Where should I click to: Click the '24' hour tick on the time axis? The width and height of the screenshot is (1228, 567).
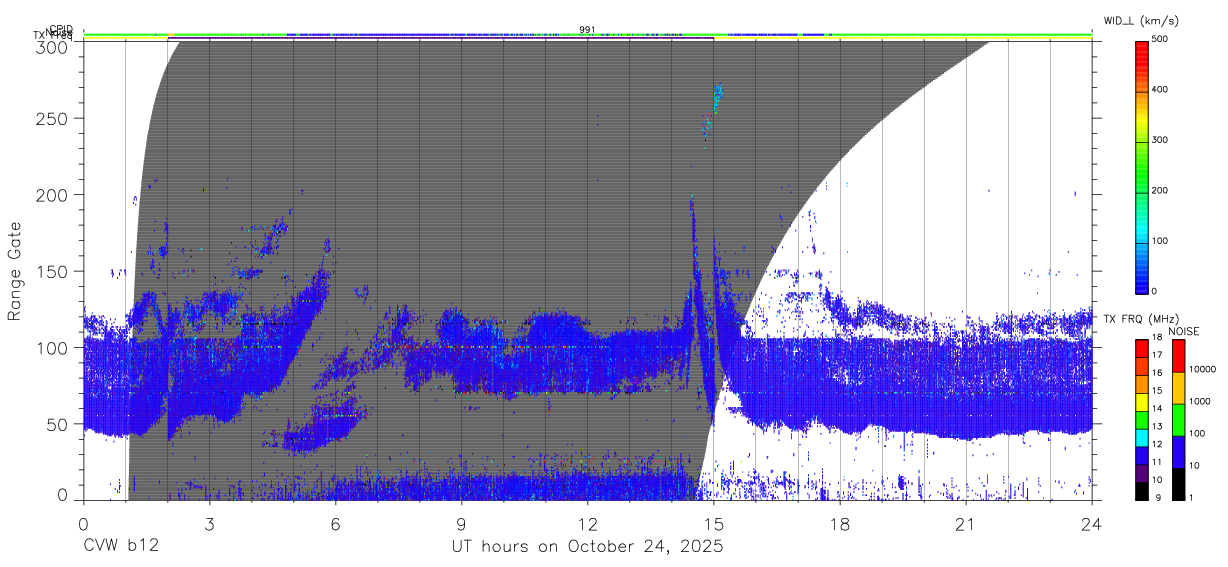[1092, 523]
